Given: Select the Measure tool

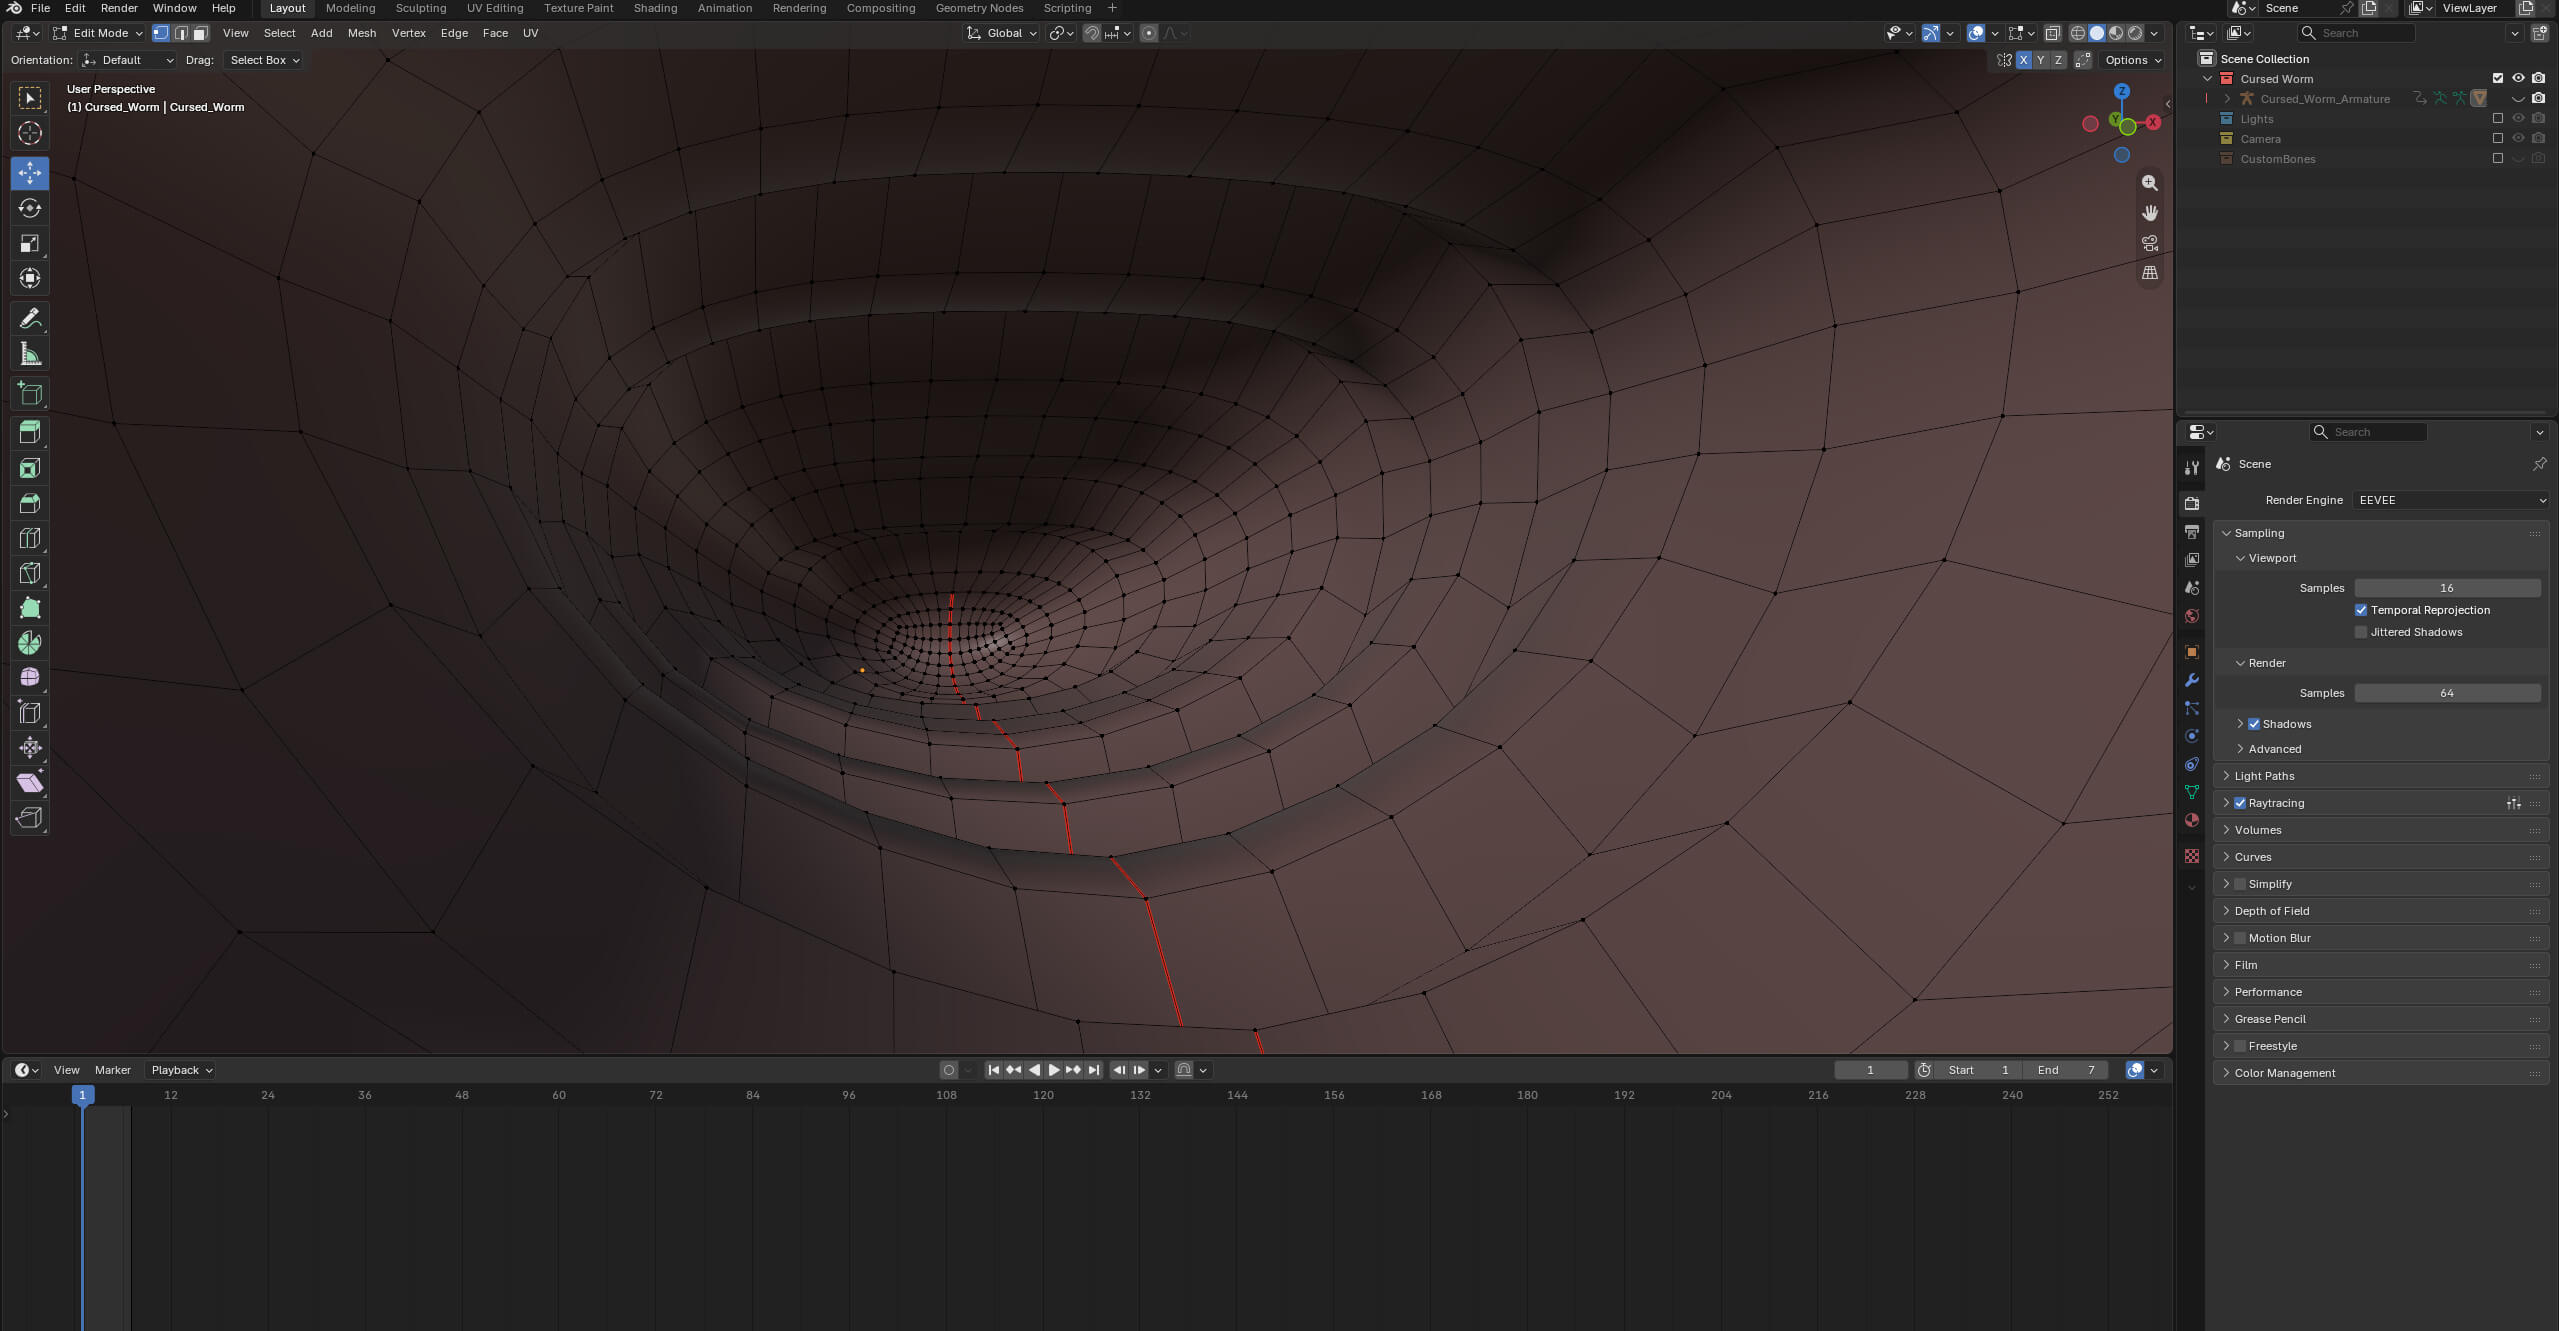Looking at the screenshot, I should click(x=30, y=354).
